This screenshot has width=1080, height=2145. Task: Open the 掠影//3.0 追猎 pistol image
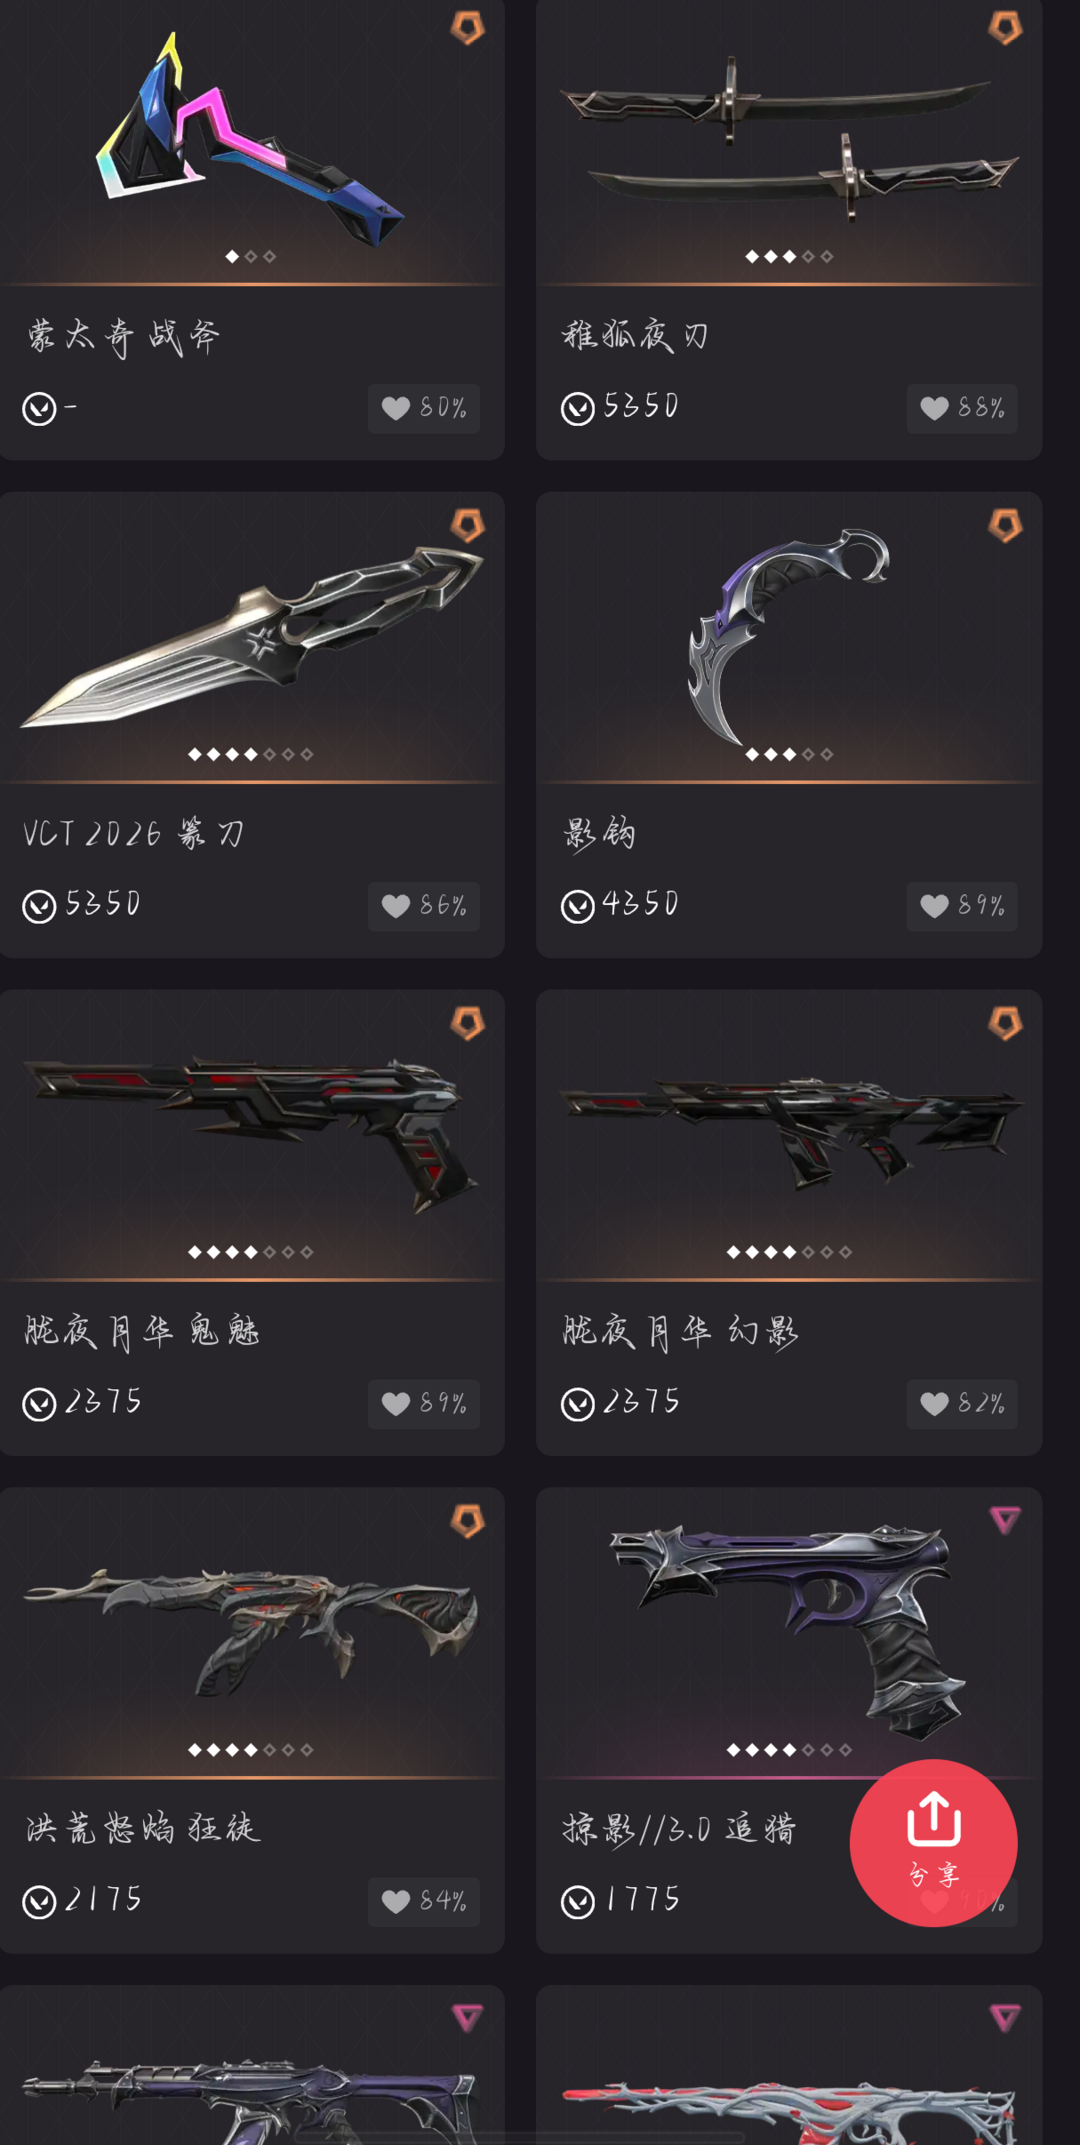788,1630
